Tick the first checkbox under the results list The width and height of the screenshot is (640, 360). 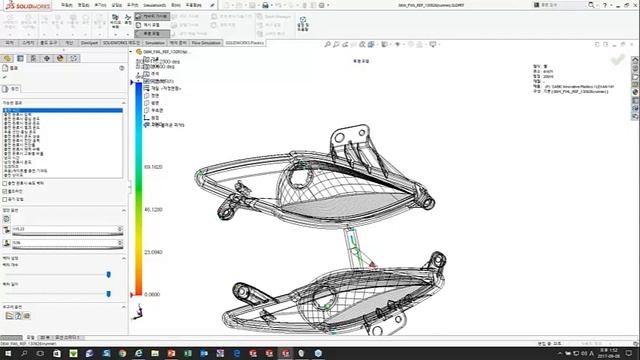5,184
